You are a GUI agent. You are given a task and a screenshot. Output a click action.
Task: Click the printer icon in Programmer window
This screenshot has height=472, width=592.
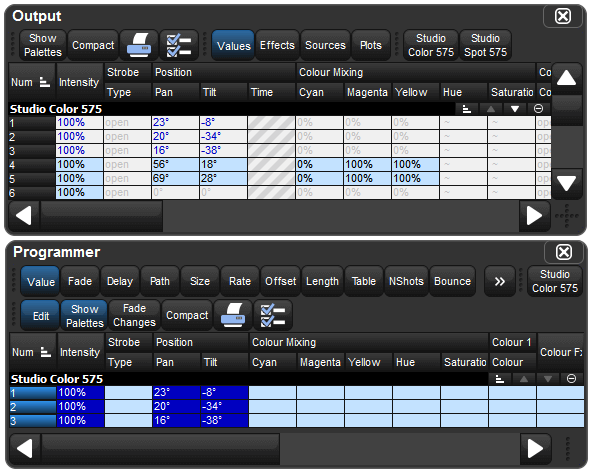point(233,315)
